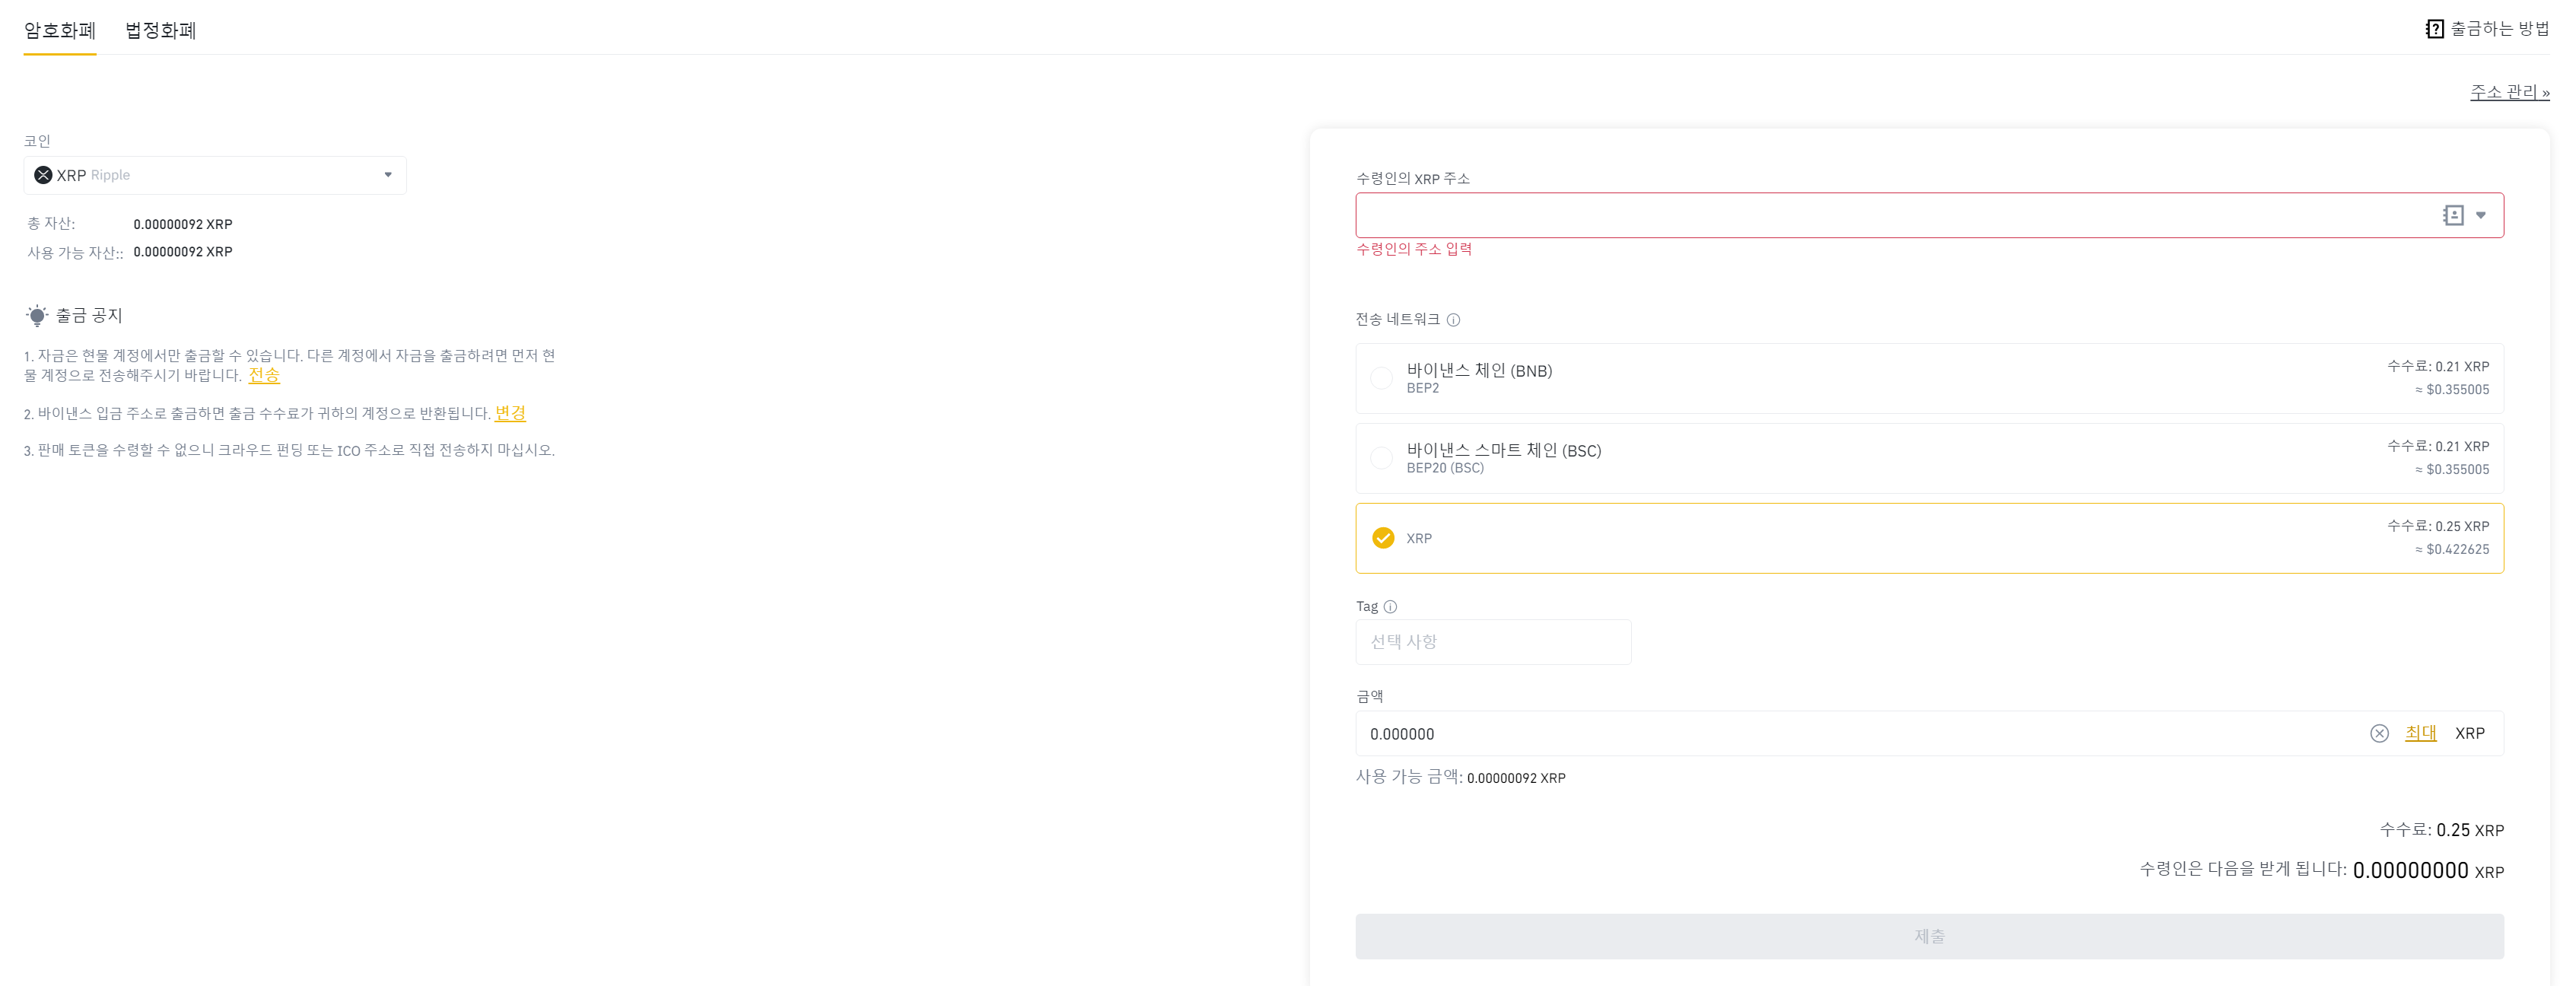The height and width of the screenshot is (986, 2576).
Task: Click the lightbulb icon beside 출금 공지
Action: point(37,316)
